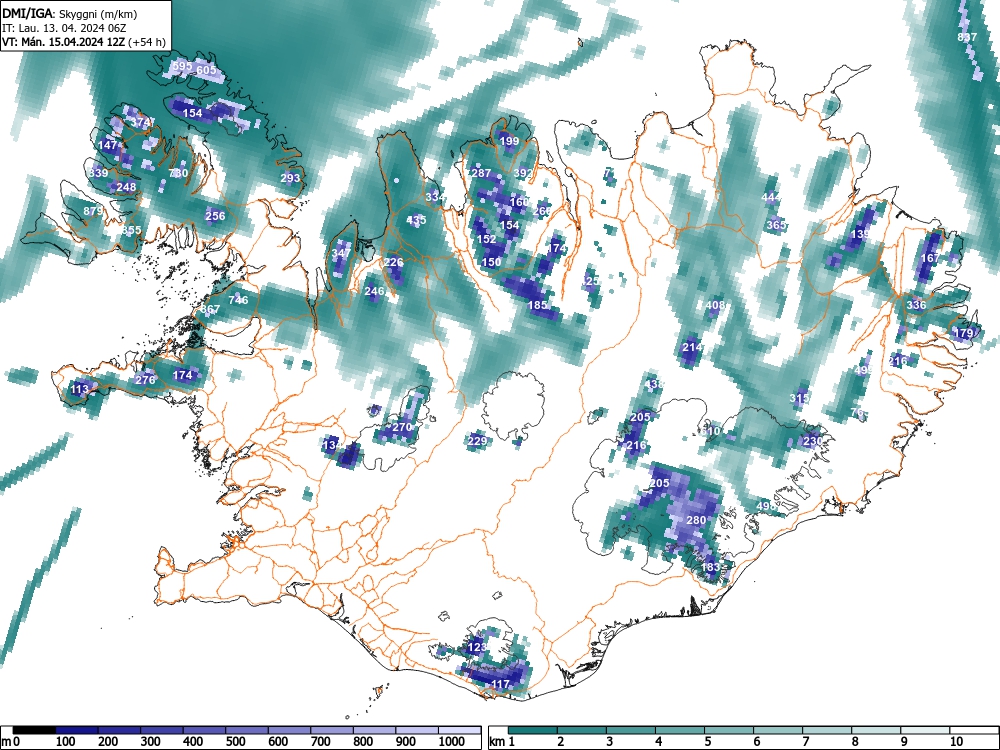Viewport: 1000px width, 750px height.
Task: Click the 179 visibility value
Action: tap(963, 333)
